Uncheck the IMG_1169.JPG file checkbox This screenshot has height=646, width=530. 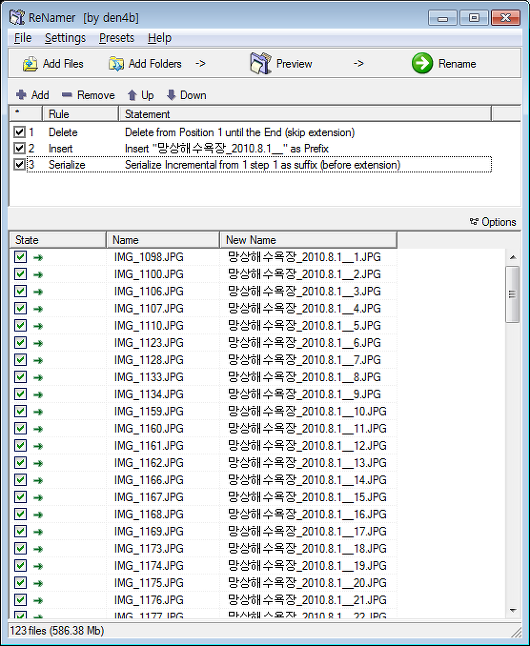(21, 531)
